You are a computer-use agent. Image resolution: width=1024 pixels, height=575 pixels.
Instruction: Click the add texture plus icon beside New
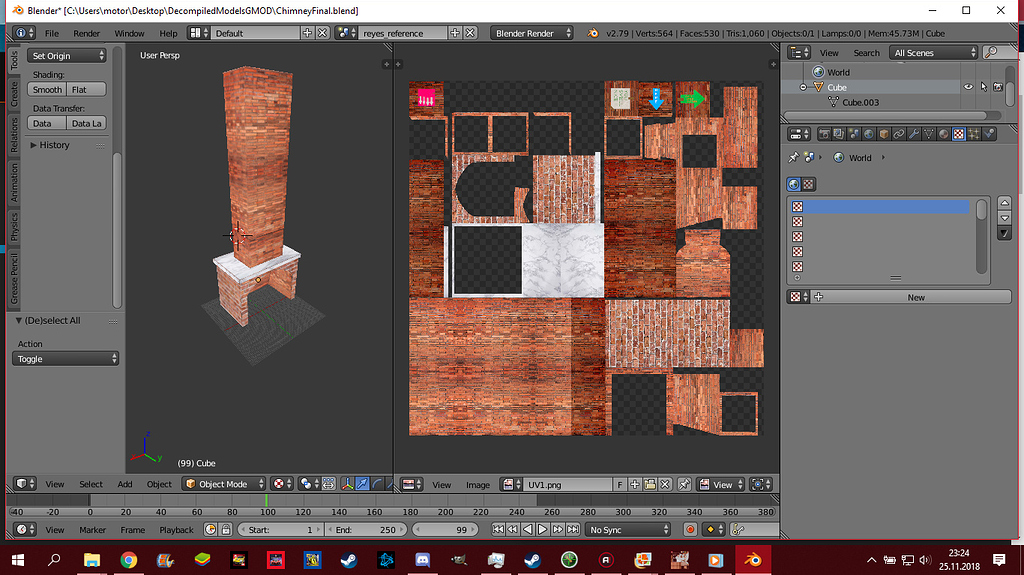click(x=818, y=297)
